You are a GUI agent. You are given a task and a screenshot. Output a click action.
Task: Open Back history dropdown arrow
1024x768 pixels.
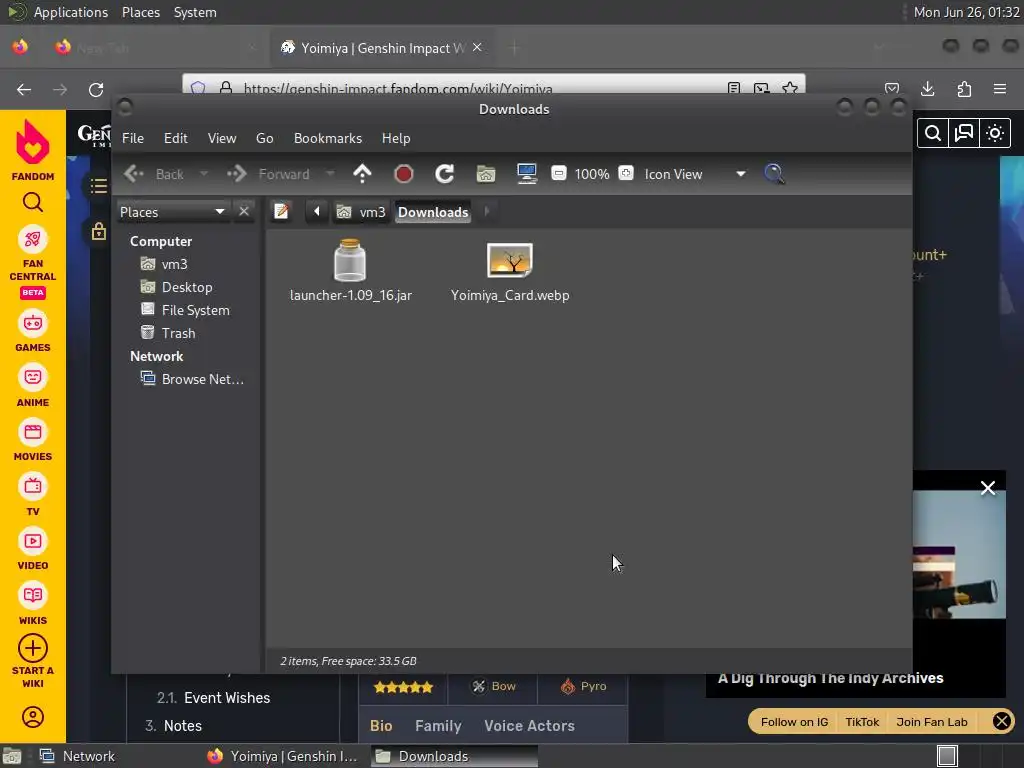coord(204,174)
